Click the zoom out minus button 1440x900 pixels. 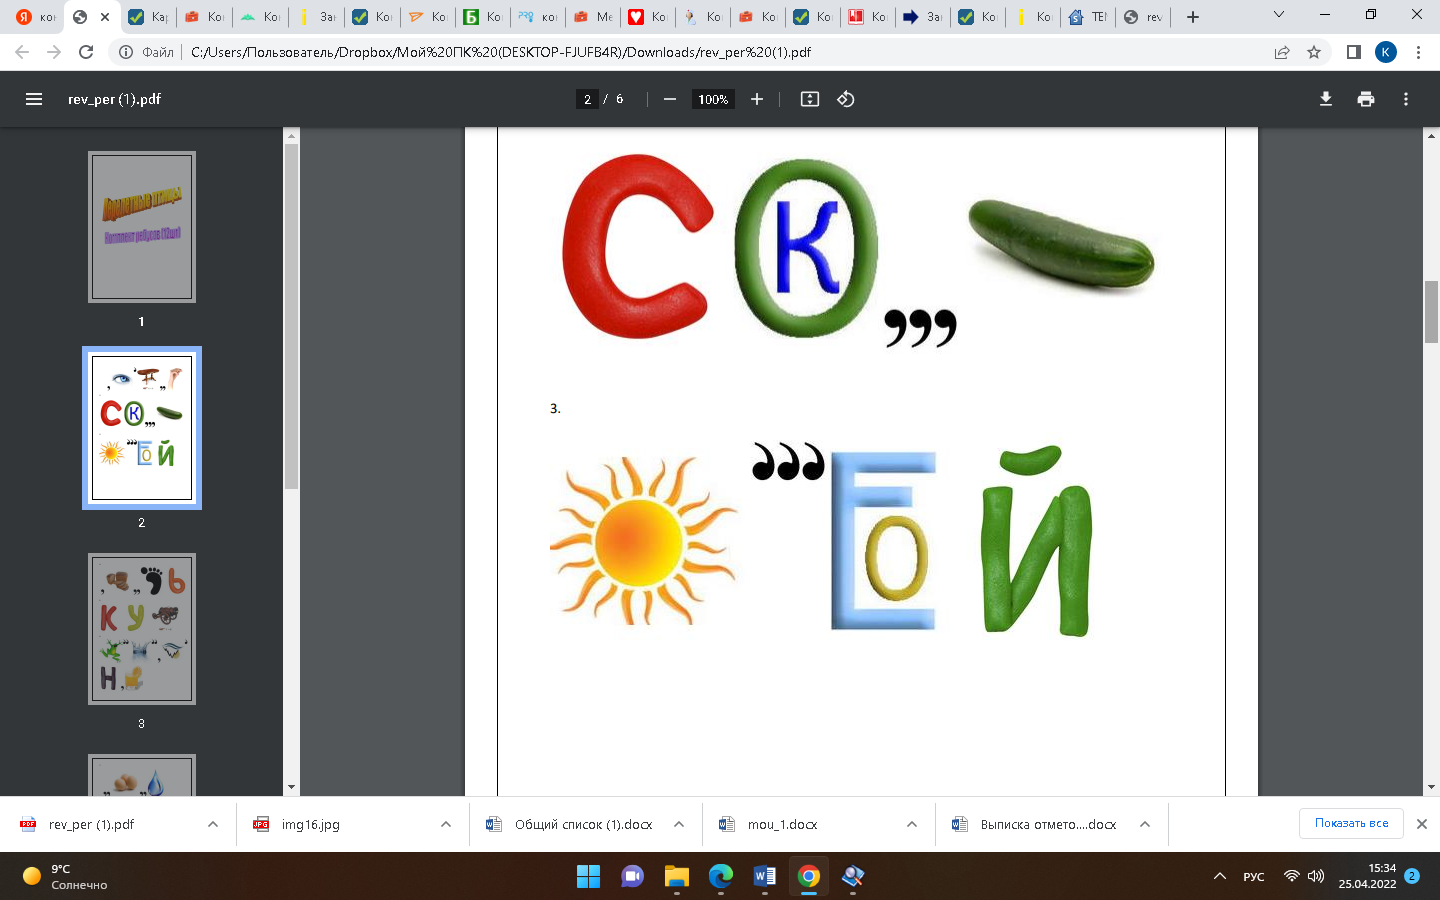point(670,99)
